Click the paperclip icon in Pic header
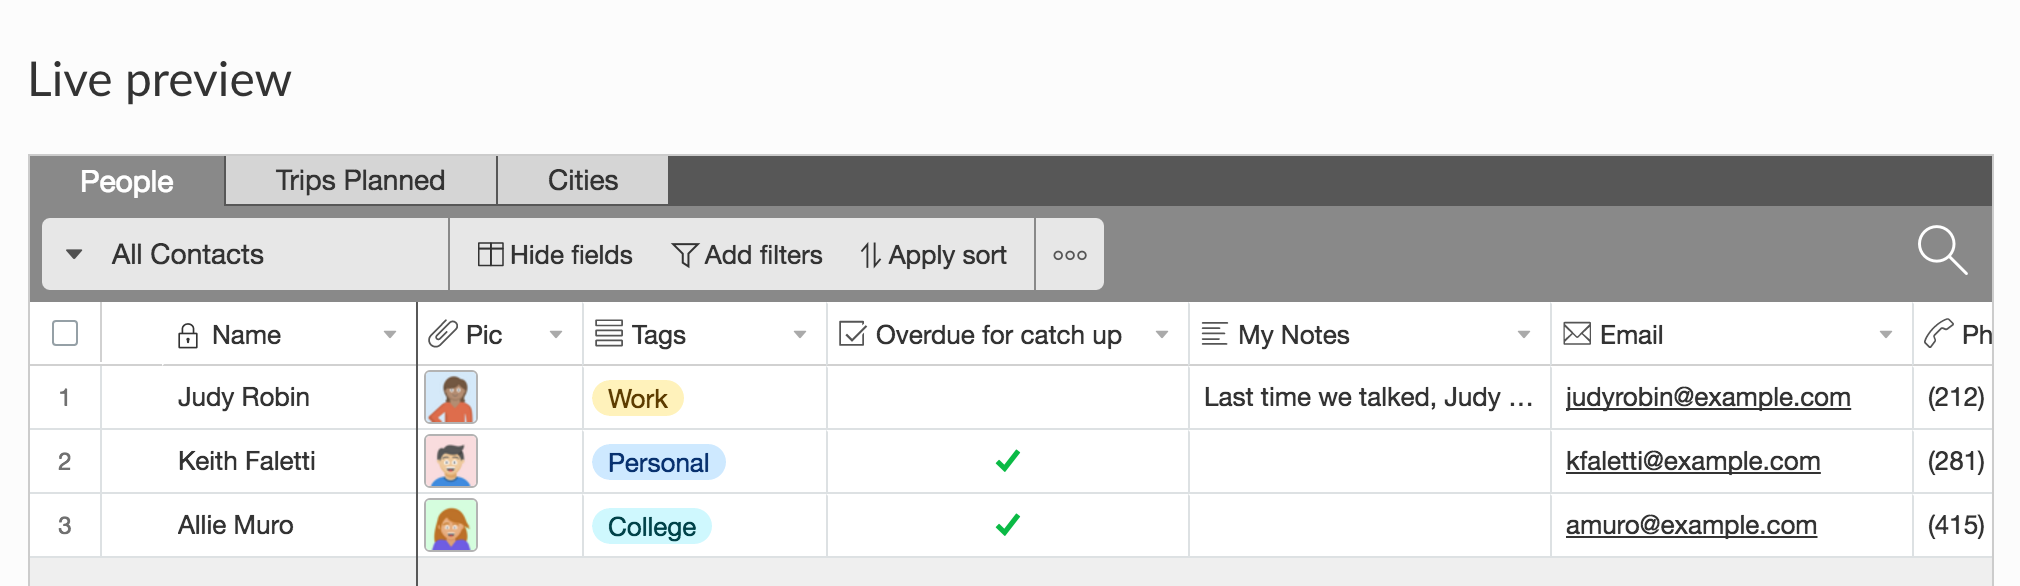The width and height of the screenshot is (2020, 586). 442,334
